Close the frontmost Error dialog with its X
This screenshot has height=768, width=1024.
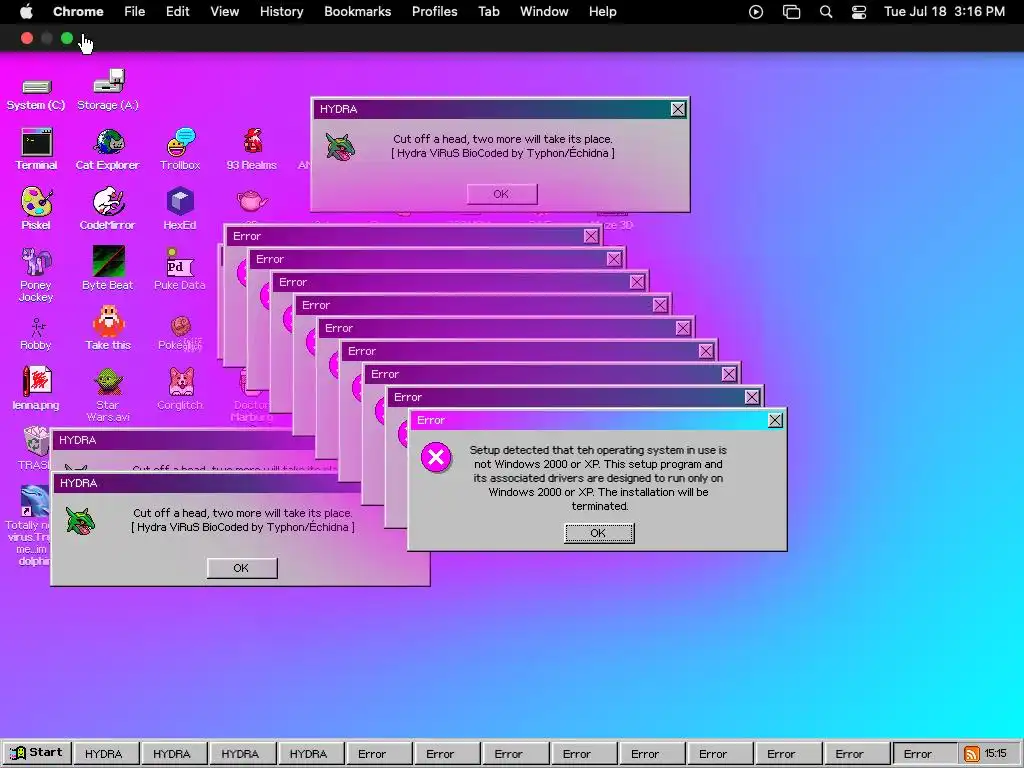point(775,421)
